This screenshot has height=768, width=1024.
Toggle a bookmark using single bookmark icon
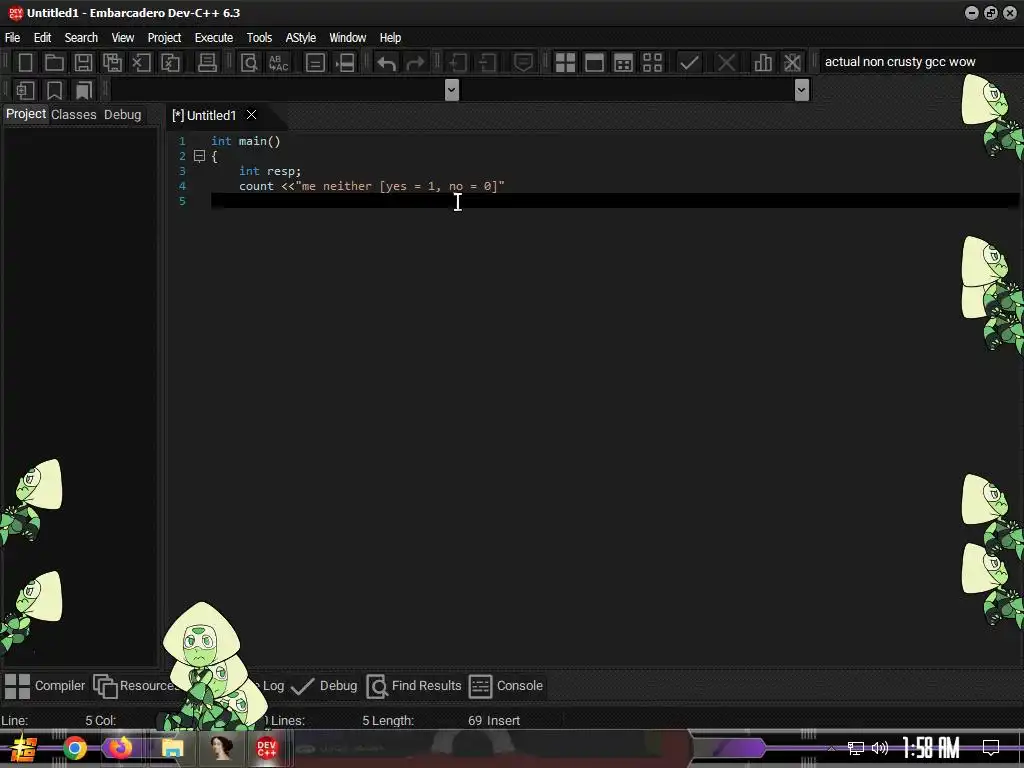54,90
